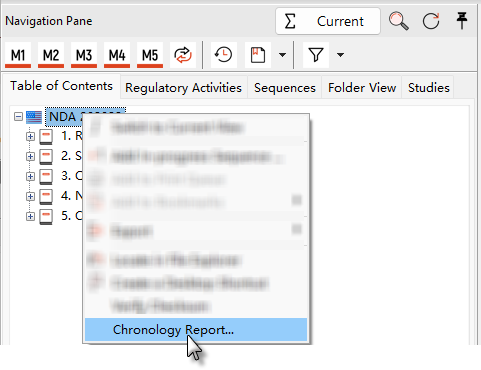Click the refresh icon
The height and width of the screenshot is (370, 481).
[431, 21]
